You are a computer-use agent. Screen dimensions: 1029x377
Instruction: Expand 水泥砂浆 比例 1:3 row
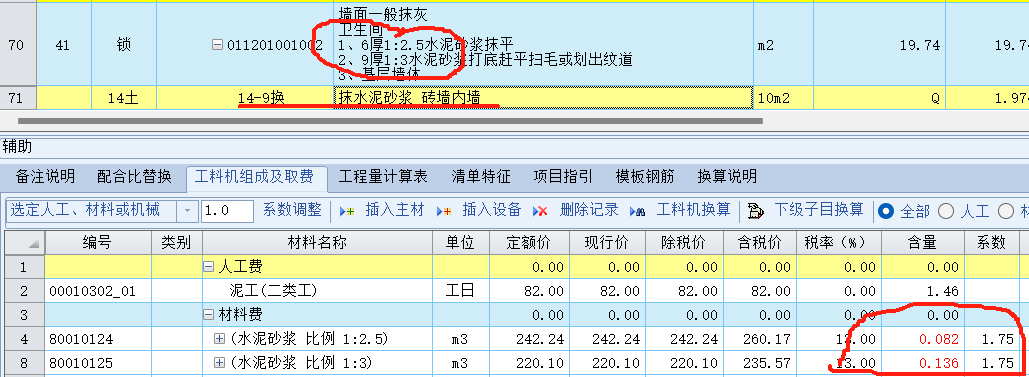point(219,363)
